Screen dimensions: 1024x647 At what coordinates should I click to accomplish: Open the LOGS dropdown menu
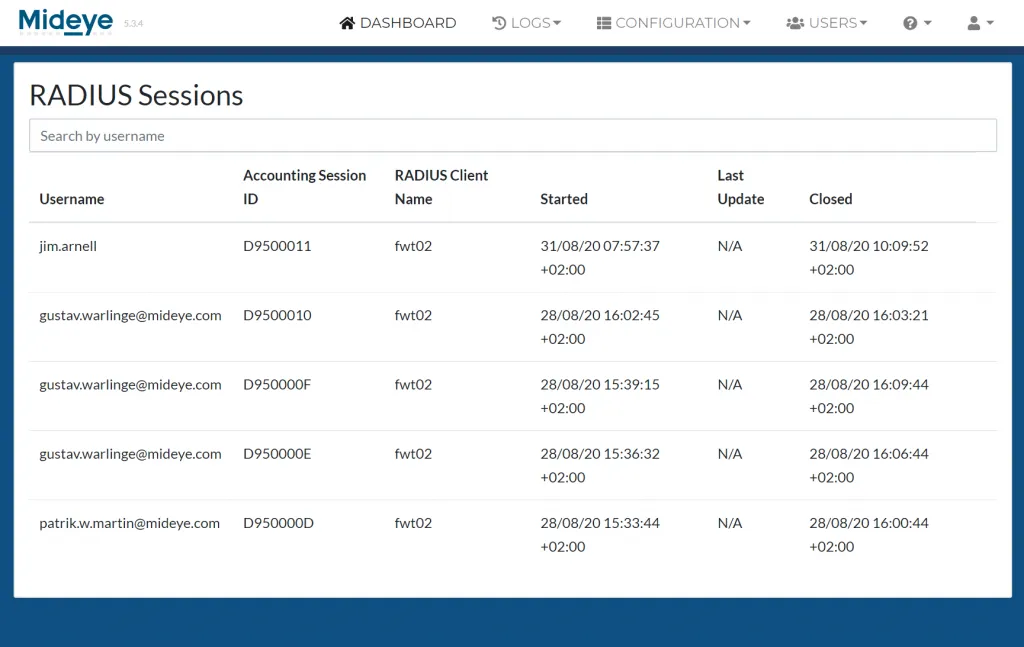point(527,22)
